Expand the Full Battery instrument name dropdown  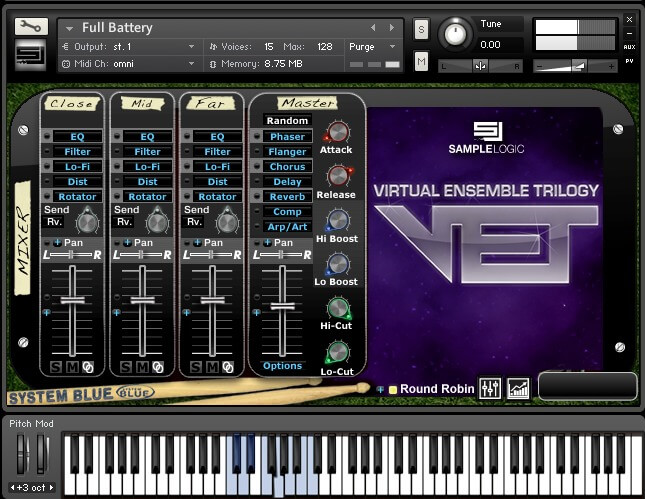click(69, 28)
